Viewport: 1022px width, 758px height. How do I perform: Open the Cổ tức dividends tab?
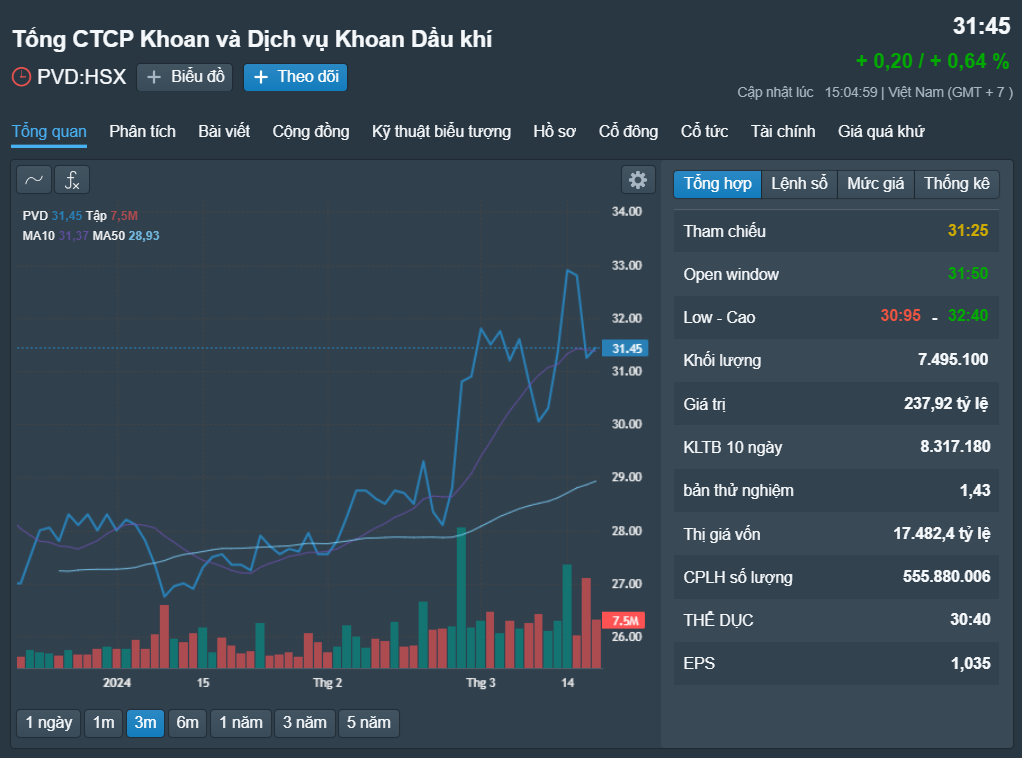(x=704, y=132)
